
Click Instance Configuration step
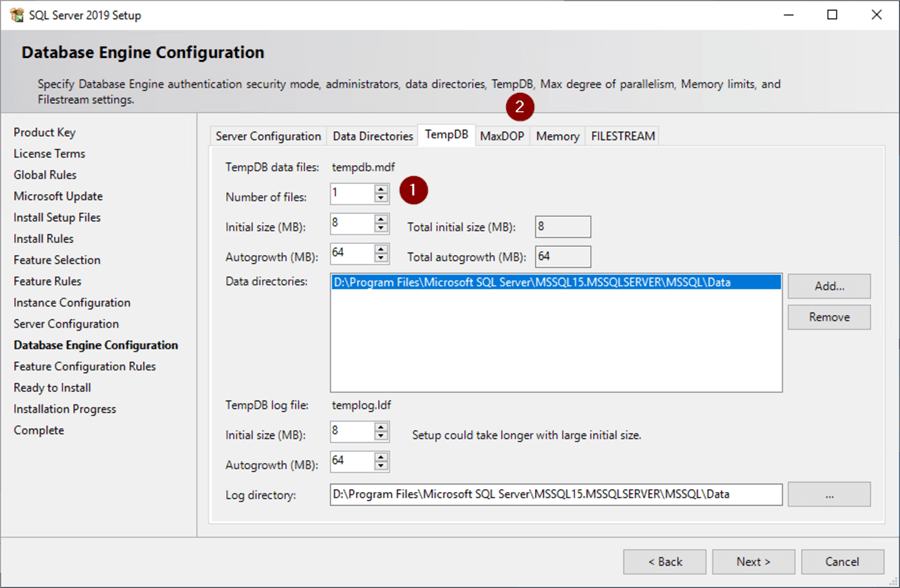click(x=72, y=302)
